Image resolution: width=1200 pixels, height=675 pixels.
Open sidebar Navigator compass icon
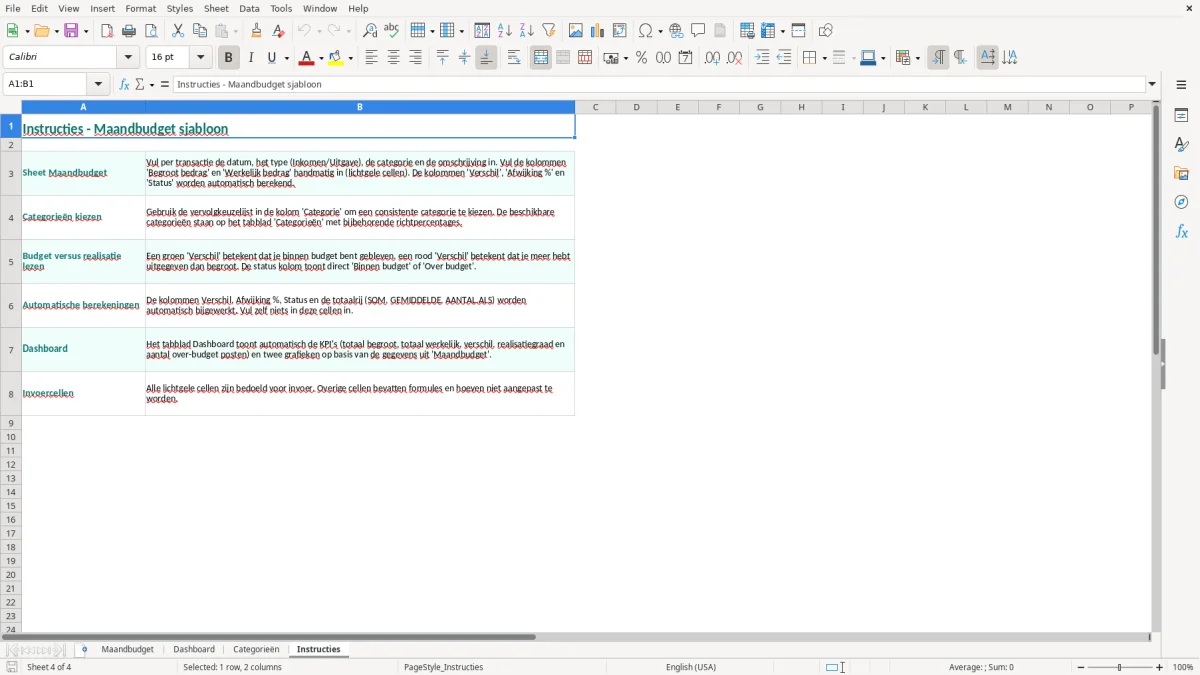click(x=1181, y=203)
